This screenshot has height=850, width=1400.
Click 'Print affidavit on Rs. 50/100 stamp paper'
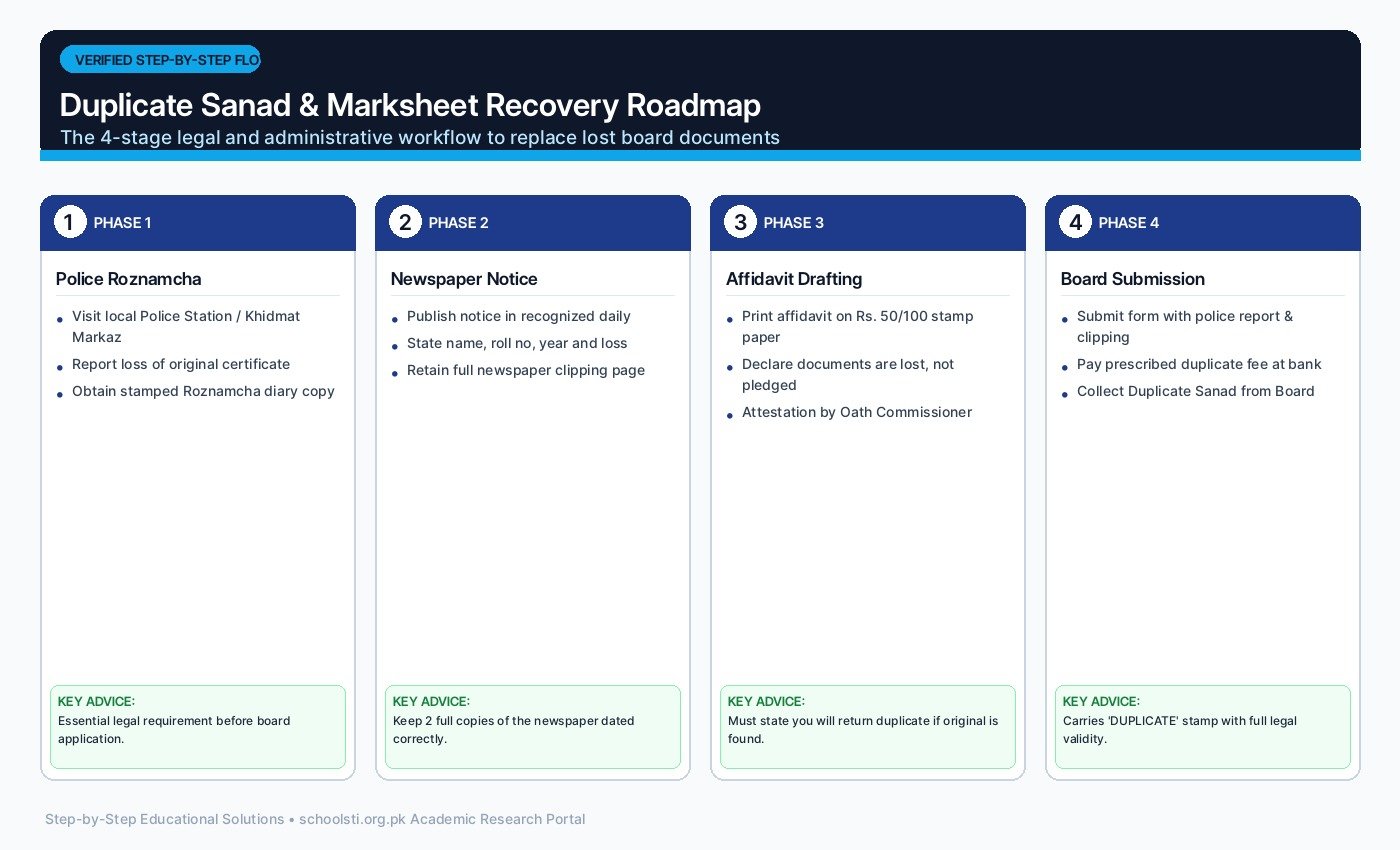pyautogui.click(x=857, y=326)
